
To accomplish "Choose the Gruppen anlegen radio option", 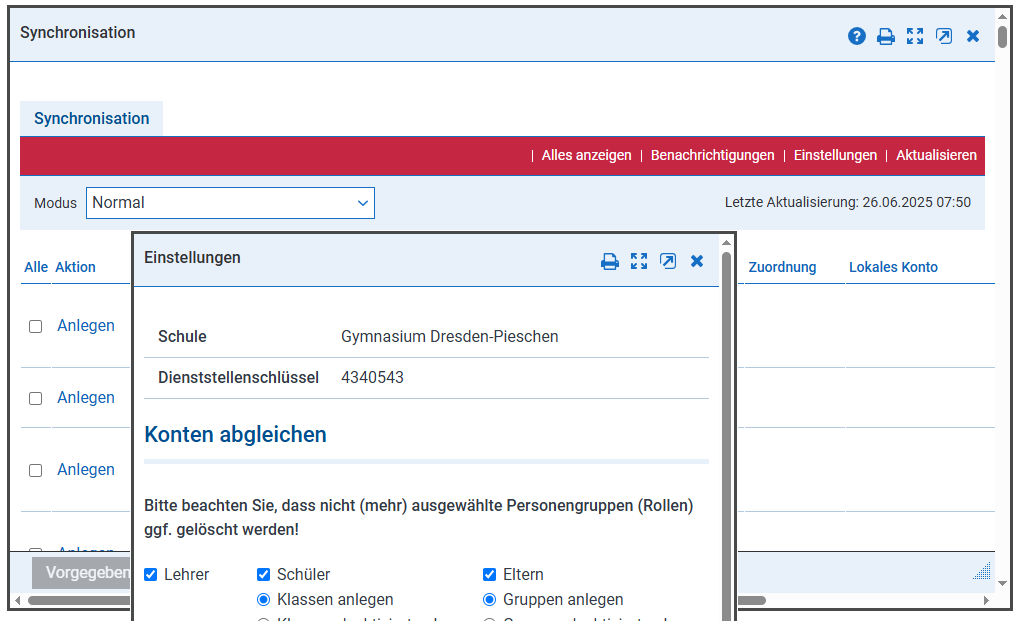I will click(490, 600).
